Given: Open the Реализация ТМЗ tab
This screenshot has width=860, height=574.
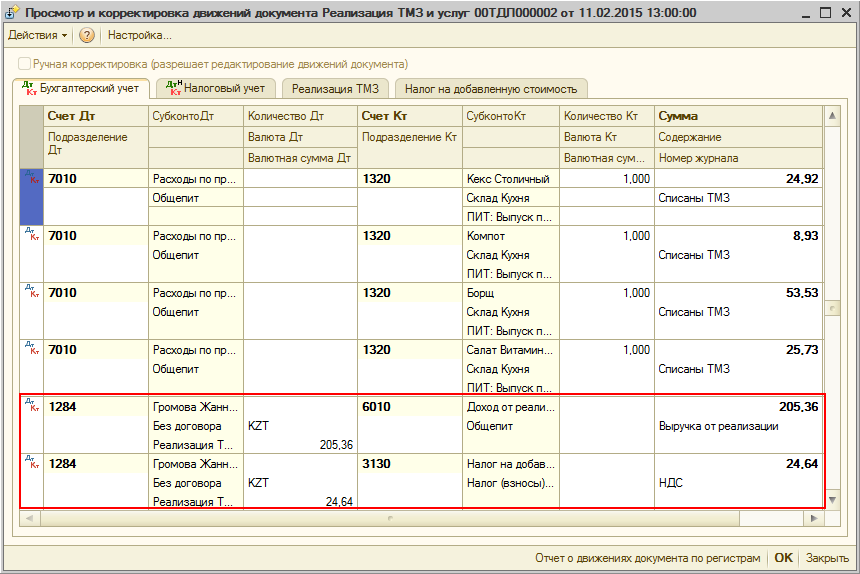Looking at the screenshot, I should 334,89.
